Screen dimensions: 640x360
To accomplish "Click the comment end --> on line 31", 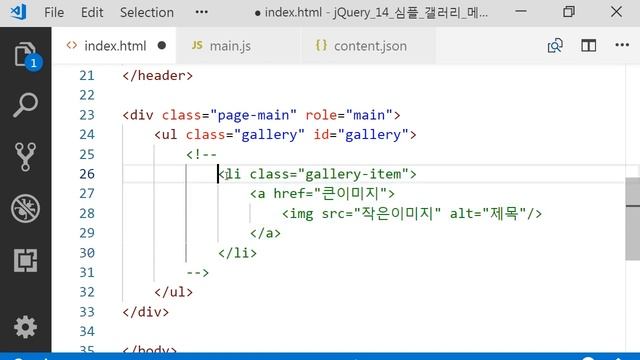I will click(198, 272).
